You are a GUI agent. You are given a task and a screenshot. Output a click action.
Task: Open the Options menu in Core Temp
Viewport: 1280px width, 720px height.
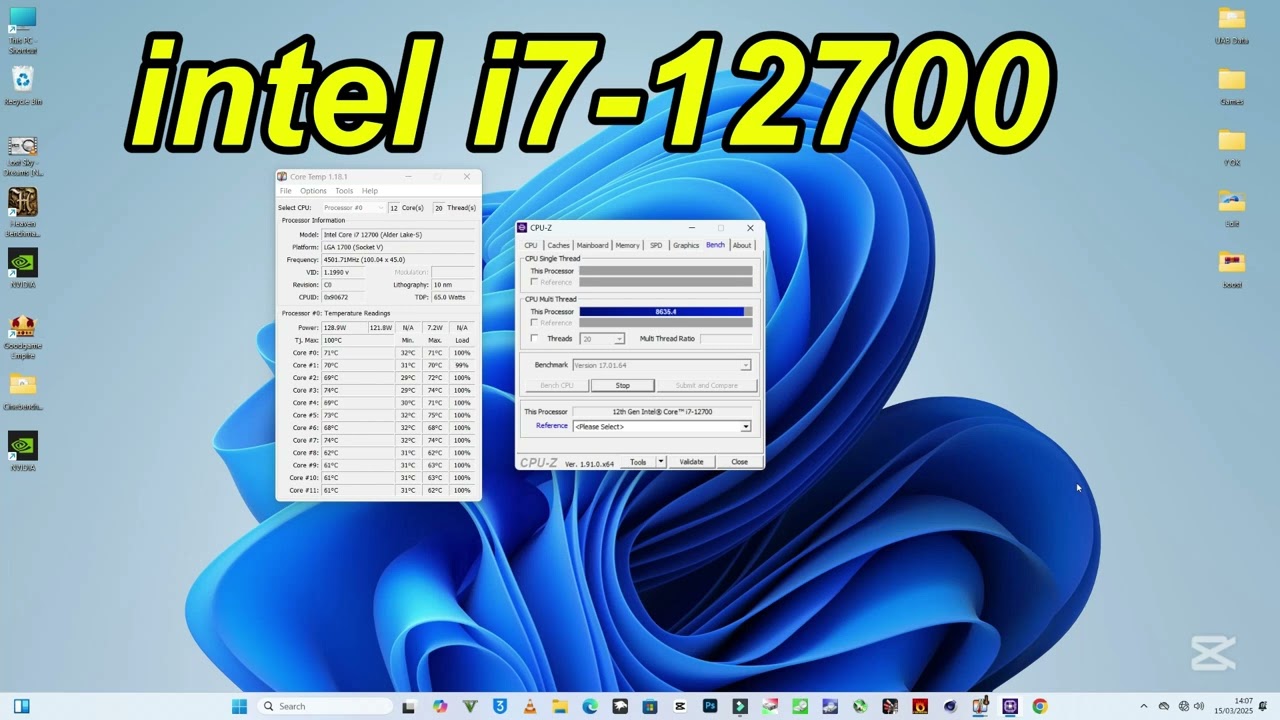click(313, 191)
